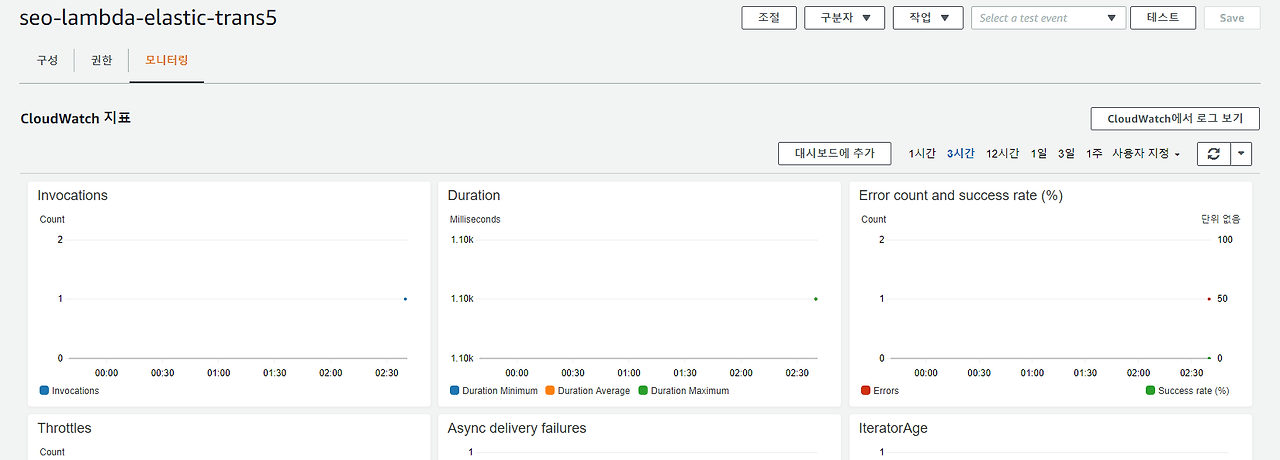
Task: Click the 테스트 button
Action: point(1163,18)
